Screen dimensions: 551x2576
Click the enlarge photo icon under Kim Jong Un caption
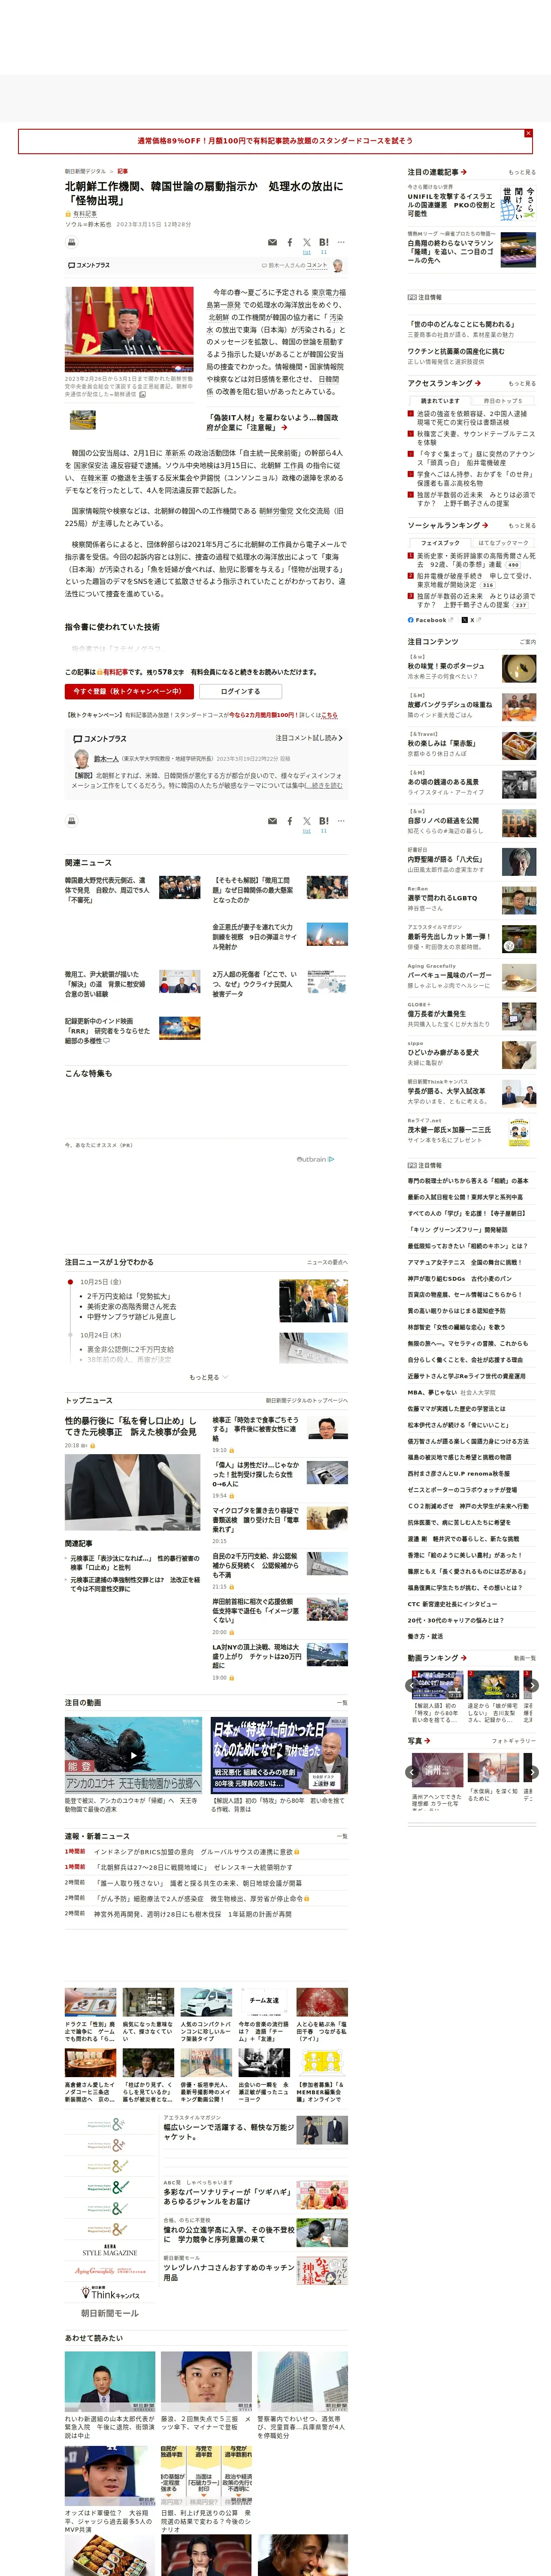click(x=142, y=394)
